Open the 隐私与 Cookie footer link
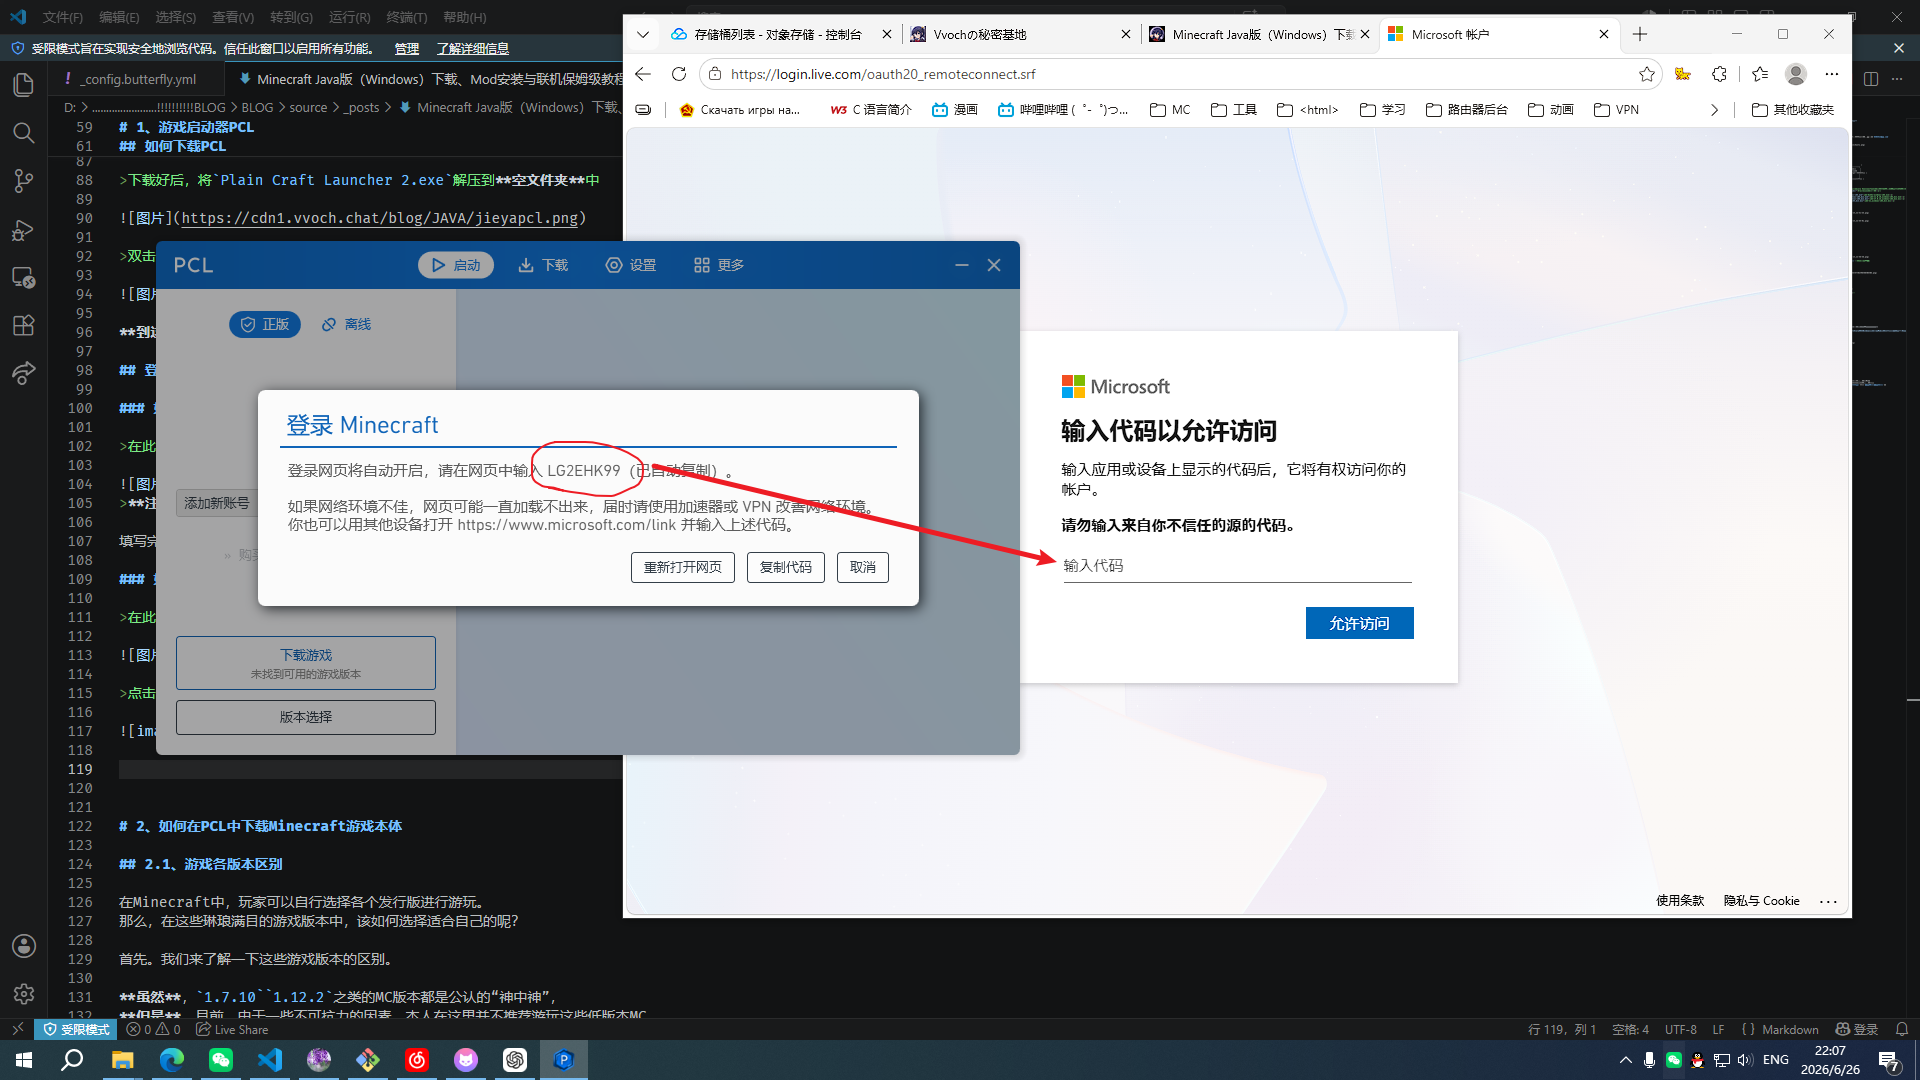This screenshot has width=1920, height=1080. [1761, 900]
